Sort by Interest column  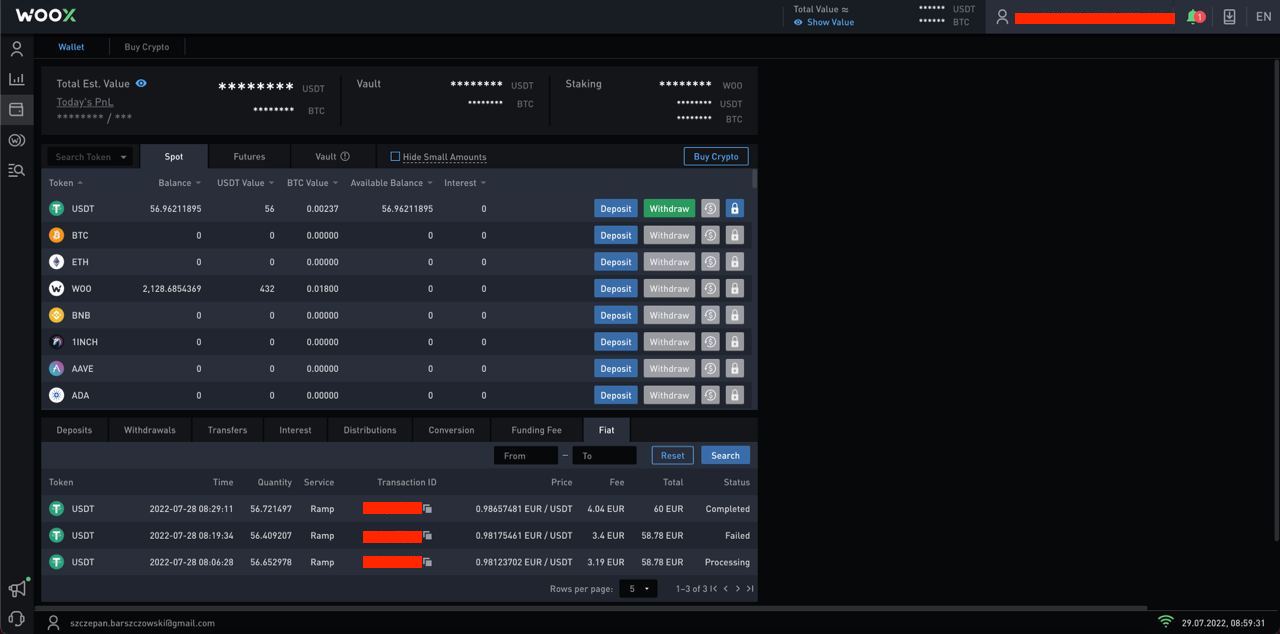coord(465,183)
